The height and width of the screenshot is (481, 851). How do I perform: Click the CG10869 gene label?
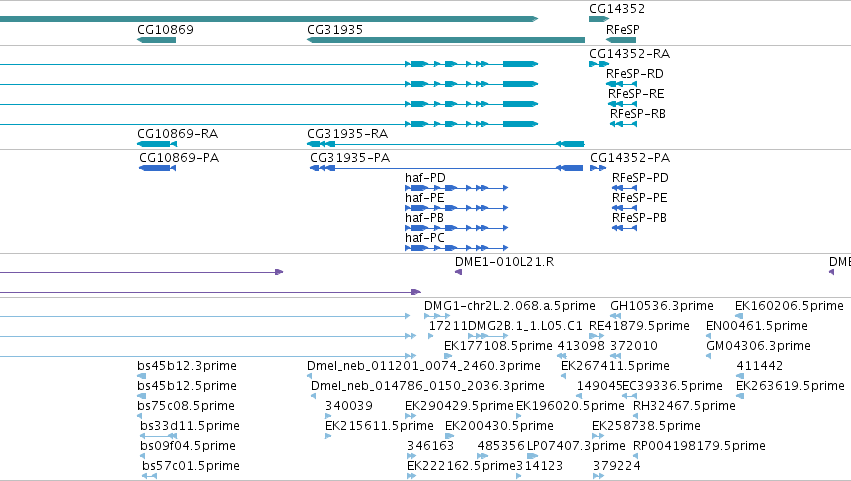tap(165, 29)
